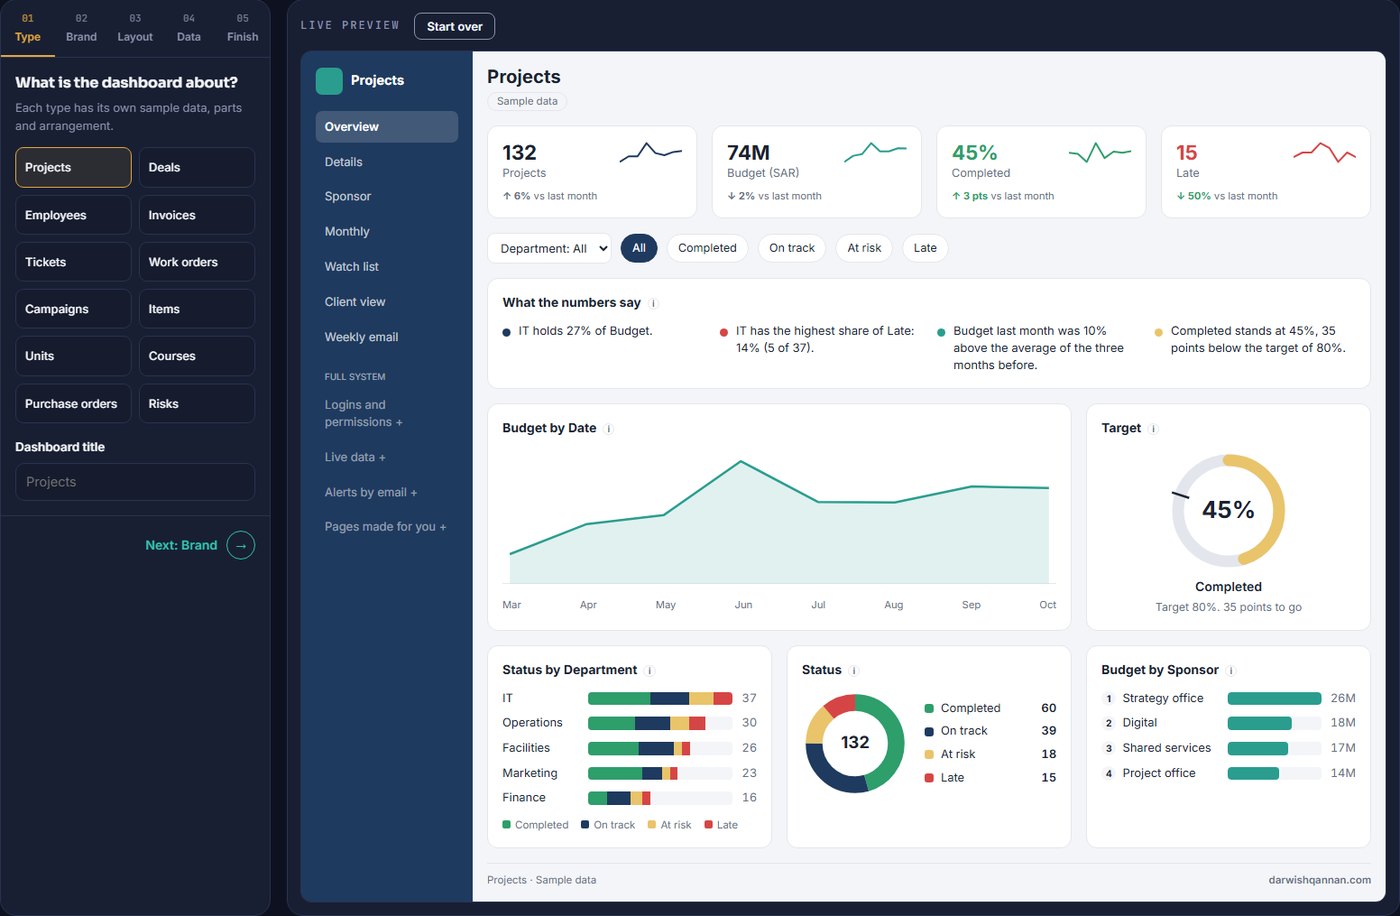Open Details in the sidebar

pyautogui.click(x=387, y=162)
